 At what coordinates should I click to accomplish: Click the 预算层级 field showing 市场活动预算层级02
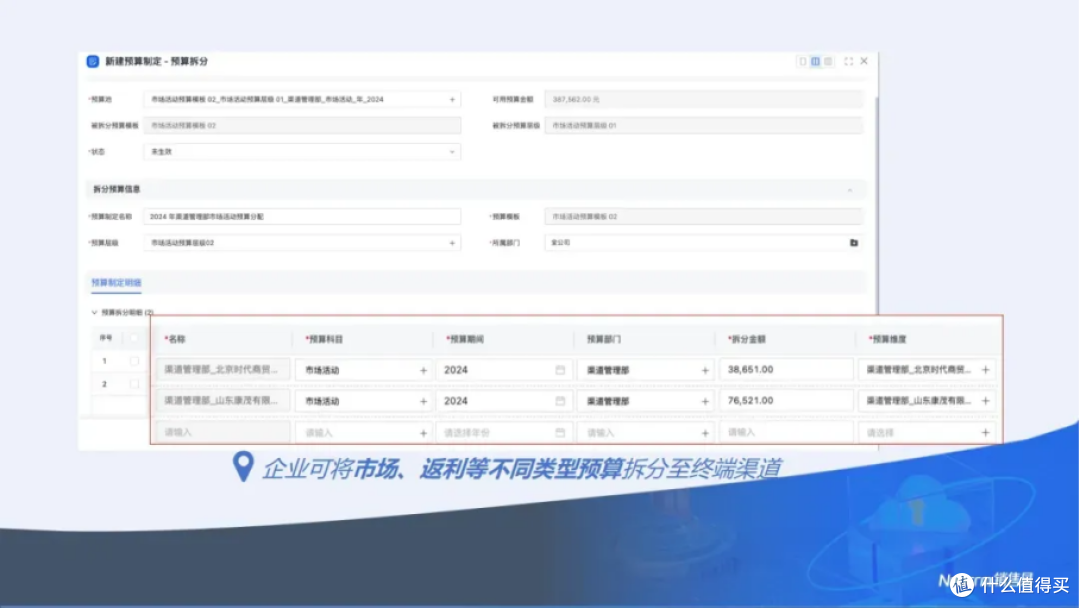pos(302,242)
